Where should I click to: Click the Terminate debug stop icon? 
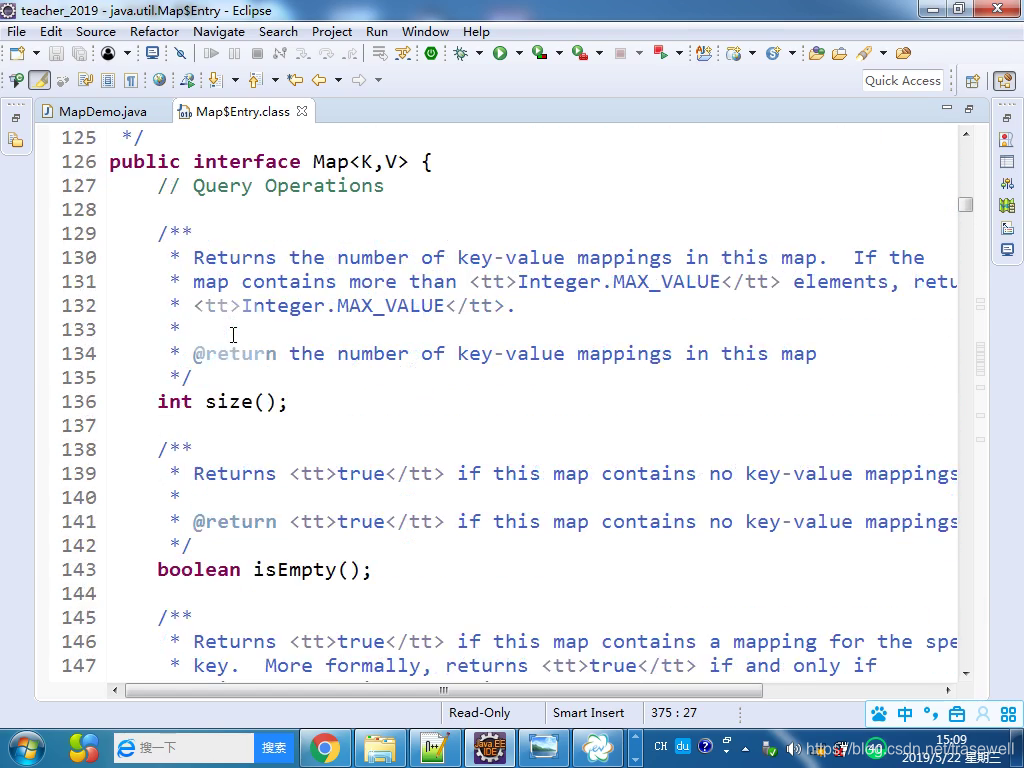(257, 54)
